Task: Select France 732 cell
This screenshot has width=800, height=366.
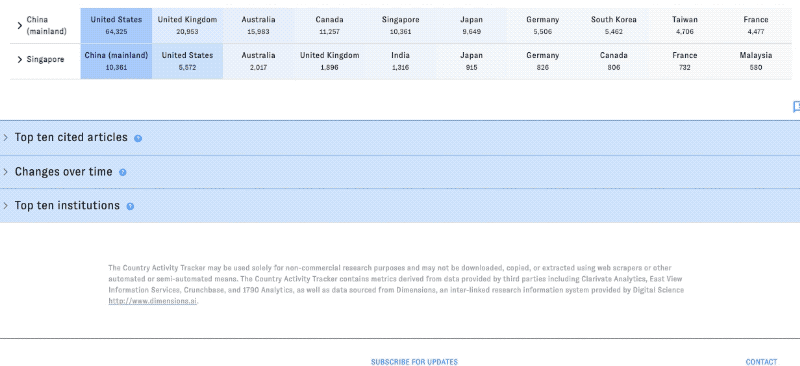Action: 685,61
